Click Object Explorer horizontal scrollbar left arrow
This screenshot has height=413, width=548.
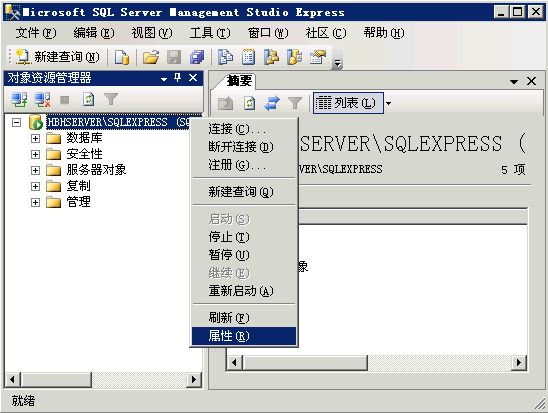tap(13, 379)
